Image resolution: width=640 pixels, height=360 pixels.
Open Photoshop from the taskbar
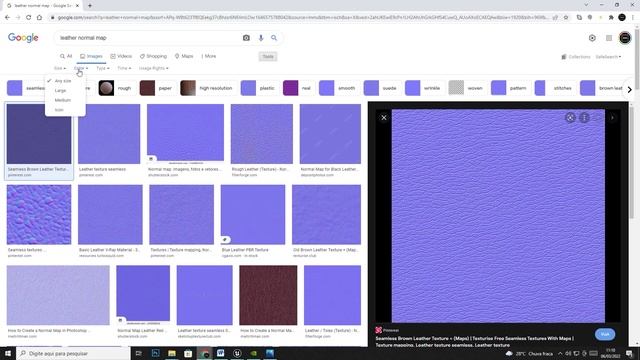pyautogui.click(x=156, y=353)
